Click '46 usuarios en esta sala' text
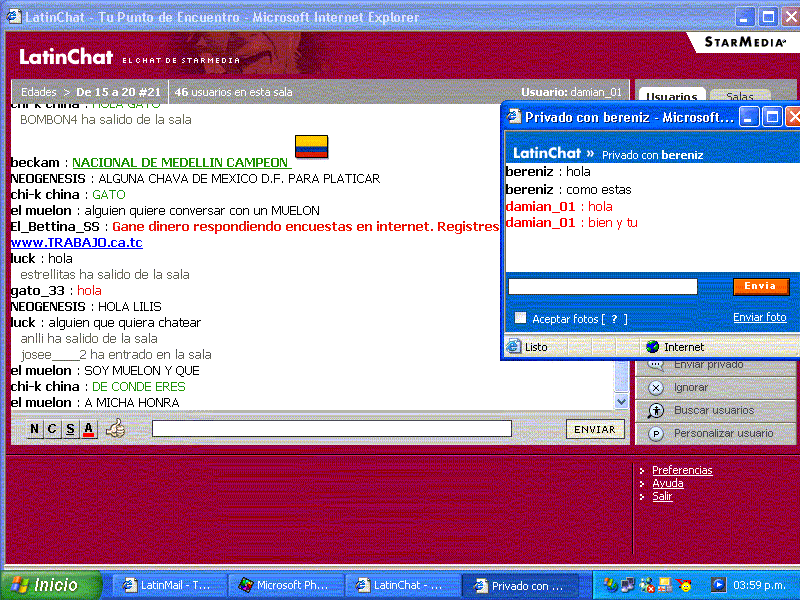This screenshot has height=600, width=800. [234, 92]
